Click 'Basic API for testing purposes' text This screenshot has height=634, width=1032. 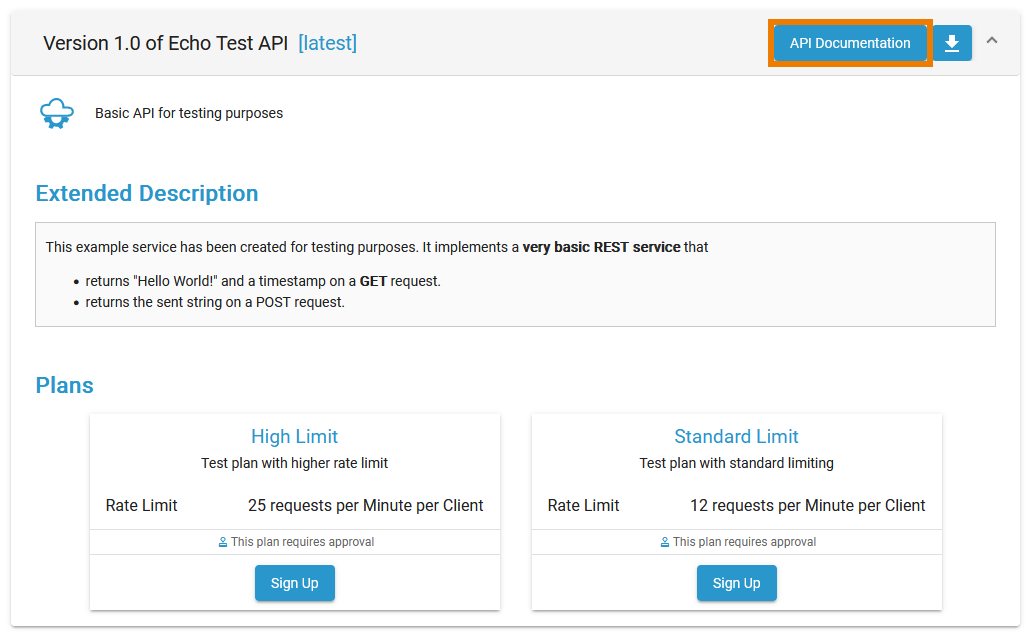[188, 112]
